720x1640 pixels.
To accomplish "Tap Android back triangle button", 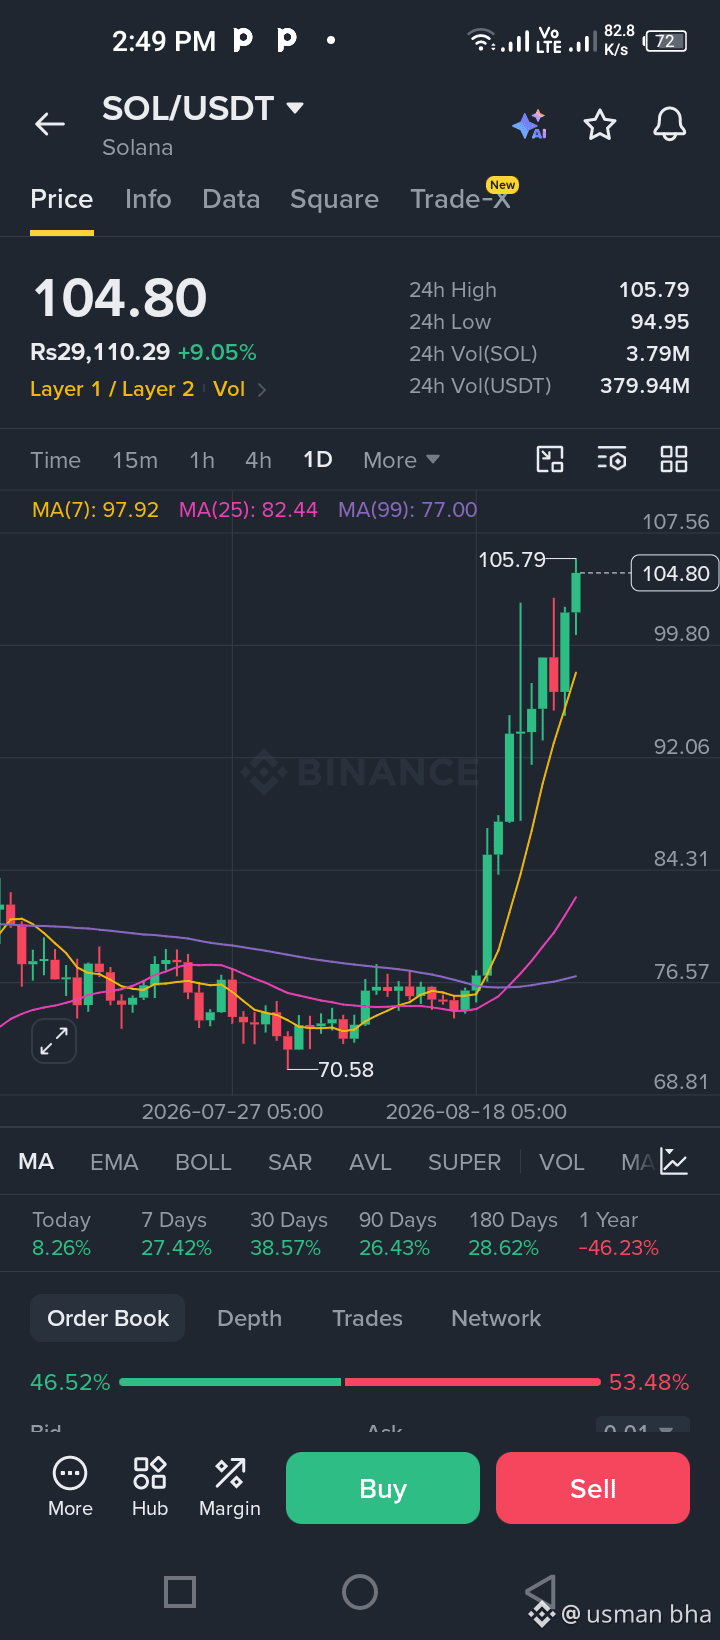I will tap(540, 1591).
